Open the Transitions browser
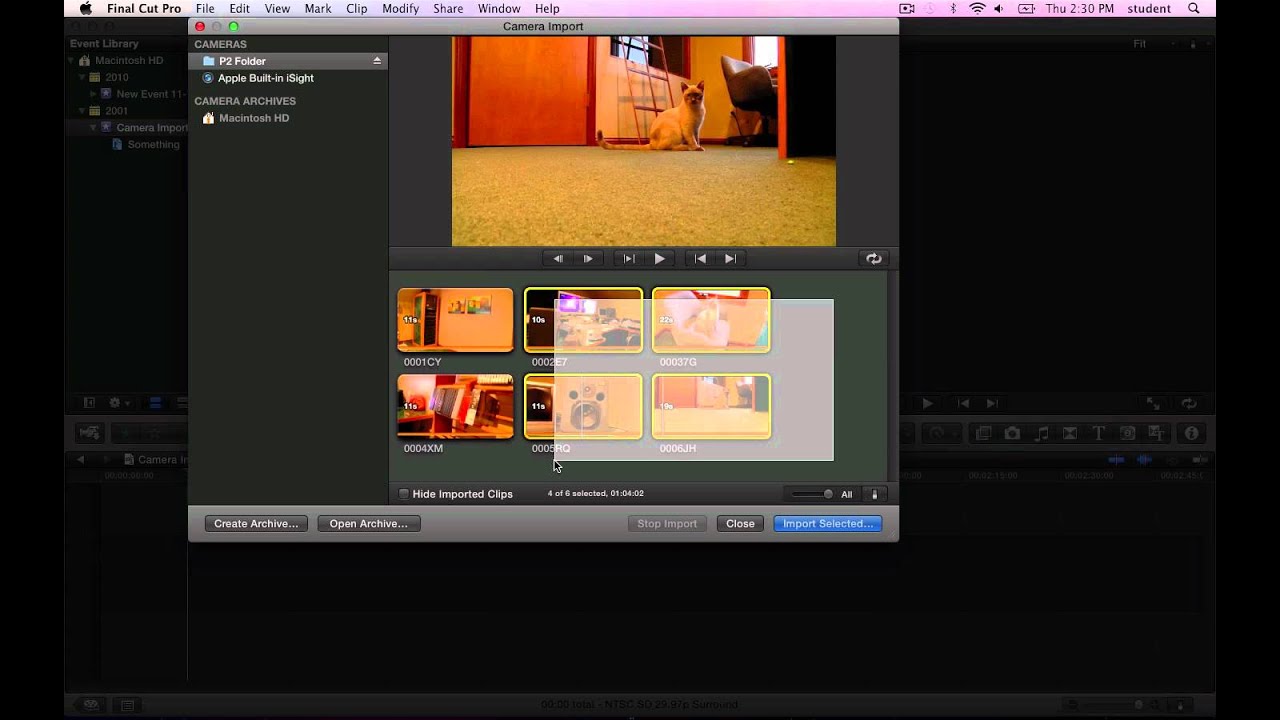The height and width of the screenshot is (720, 1280). (x=1070, y=433)
